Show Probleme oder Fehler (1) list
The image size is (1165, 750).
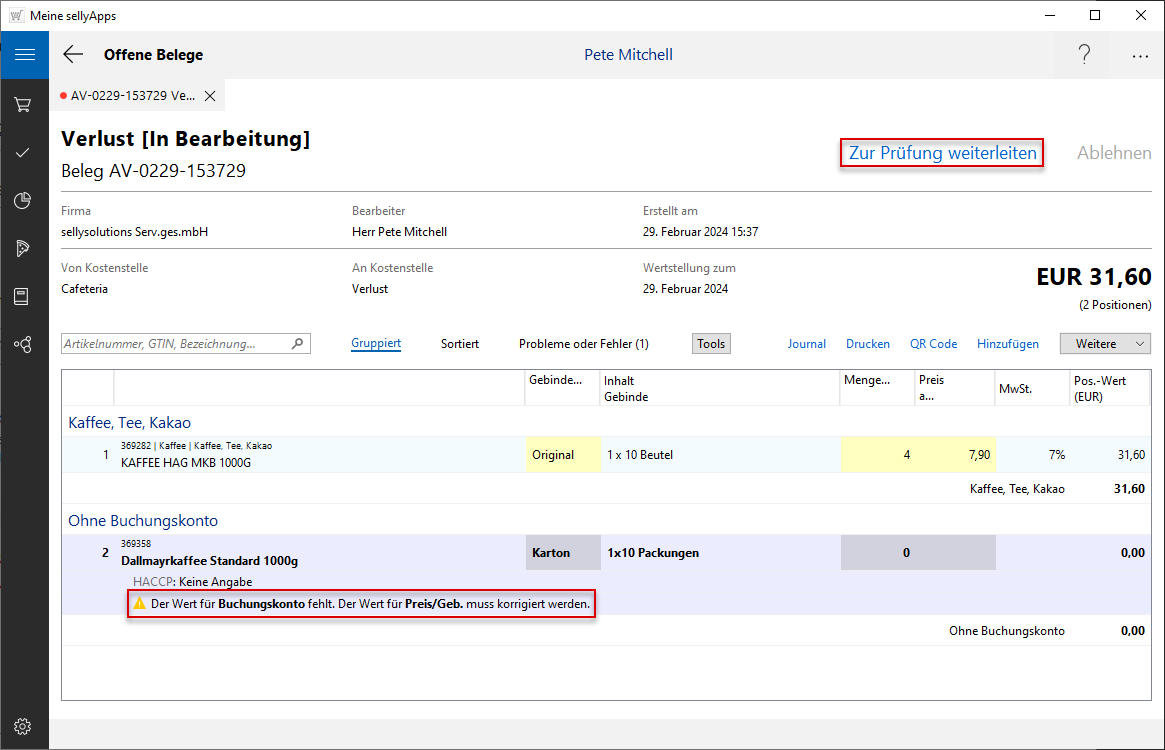click(583, 343)
